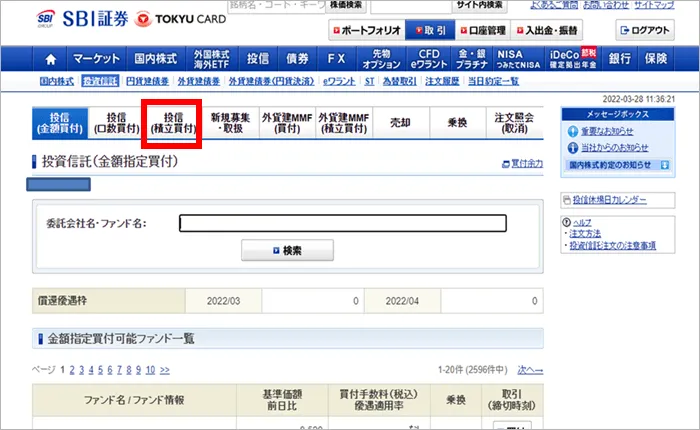Click the SBI証券 logo

click(82, 19)
